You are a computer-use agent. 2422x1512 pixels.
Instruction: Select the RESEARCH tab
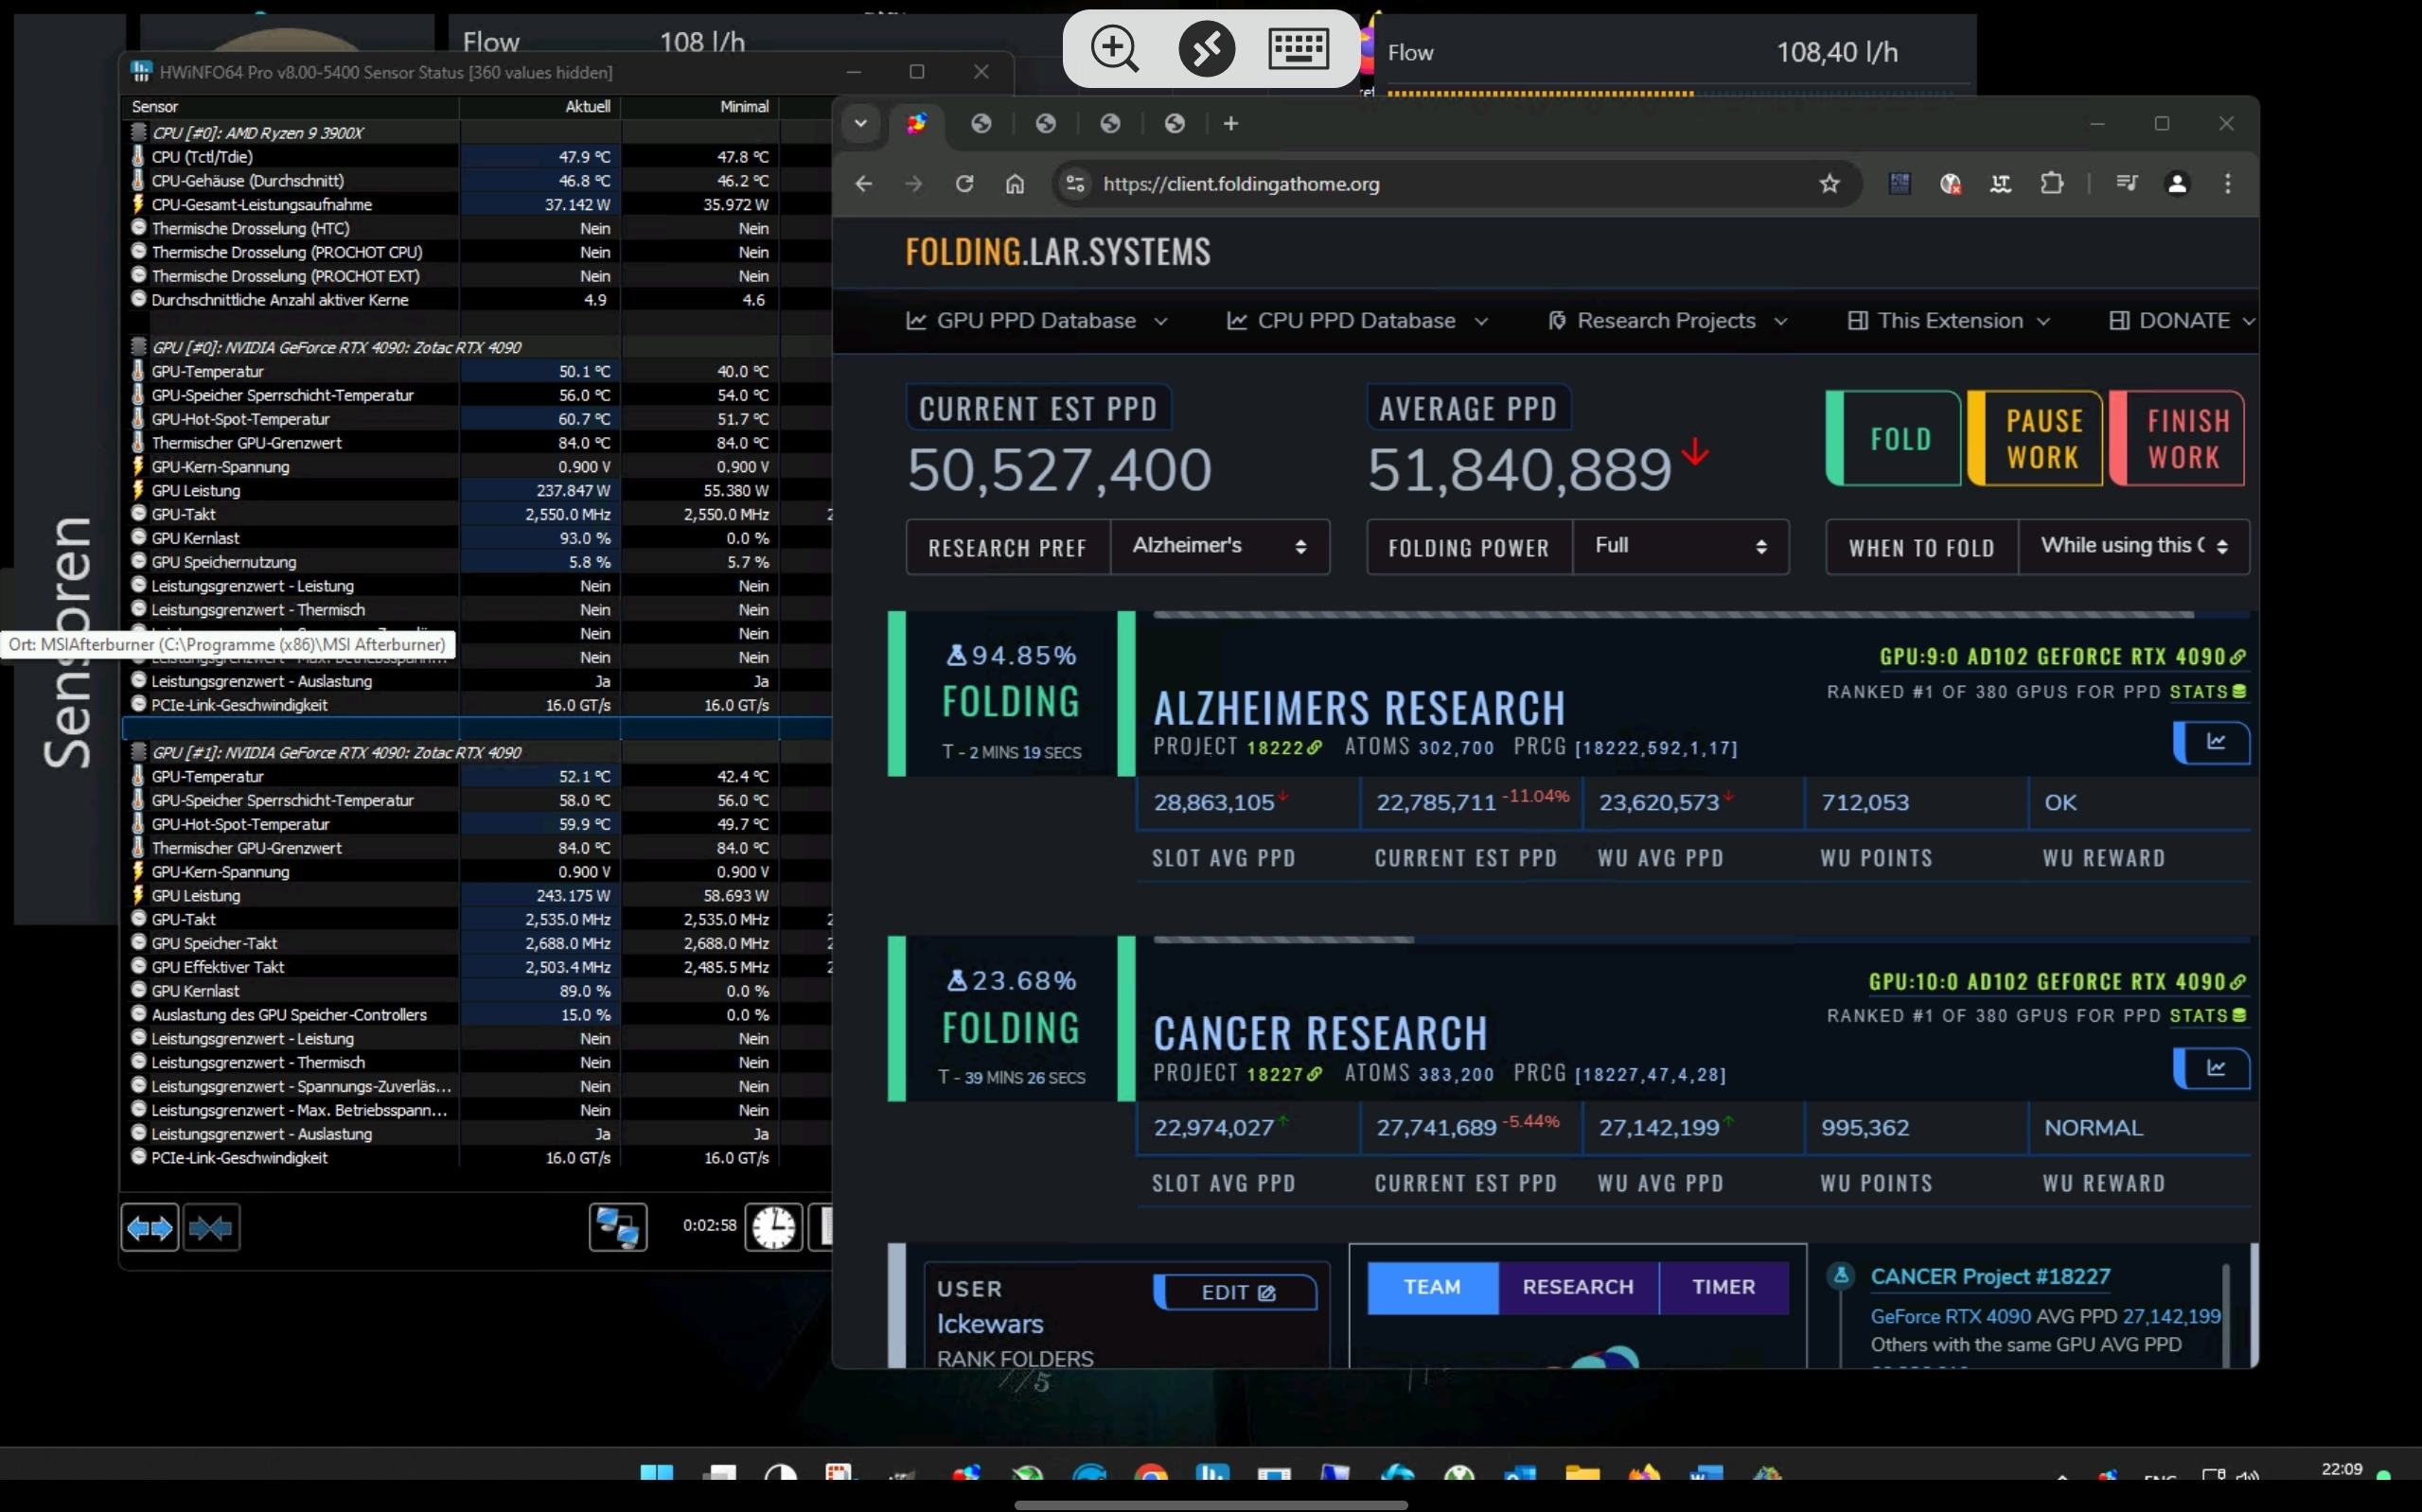1578,1287
